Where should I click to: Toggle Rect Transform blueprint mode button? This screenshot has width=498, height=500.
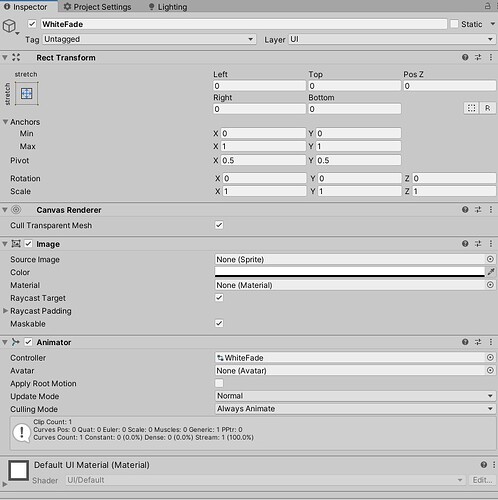pos(471,108)
